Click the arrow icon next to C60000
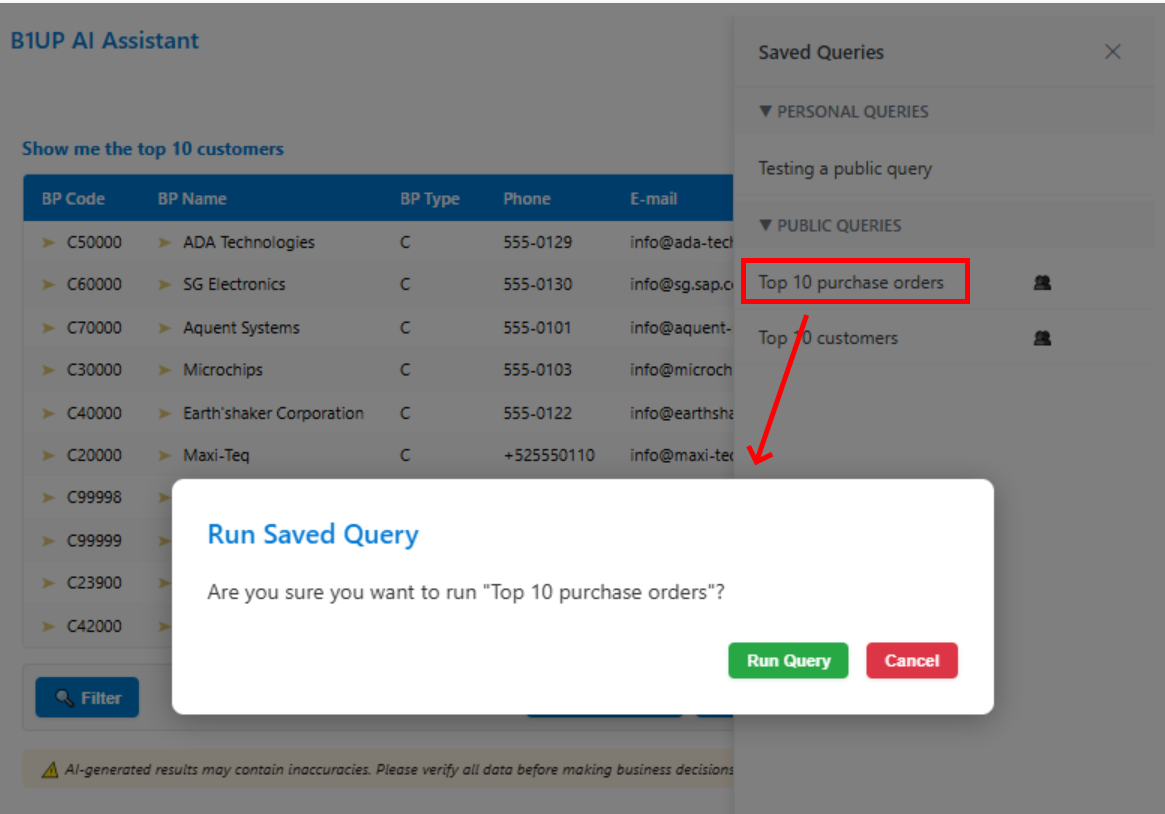Image resolution: width=1165 pixels, height=814 pixels. coord(48,284)
